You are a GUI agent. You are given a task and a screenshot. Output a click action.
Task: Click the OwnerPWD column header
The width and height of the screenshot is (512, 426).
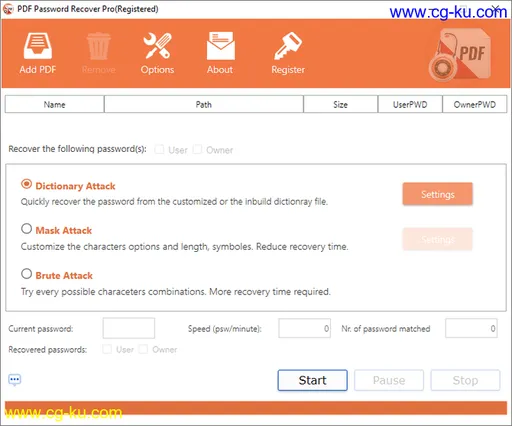[475, 104]
